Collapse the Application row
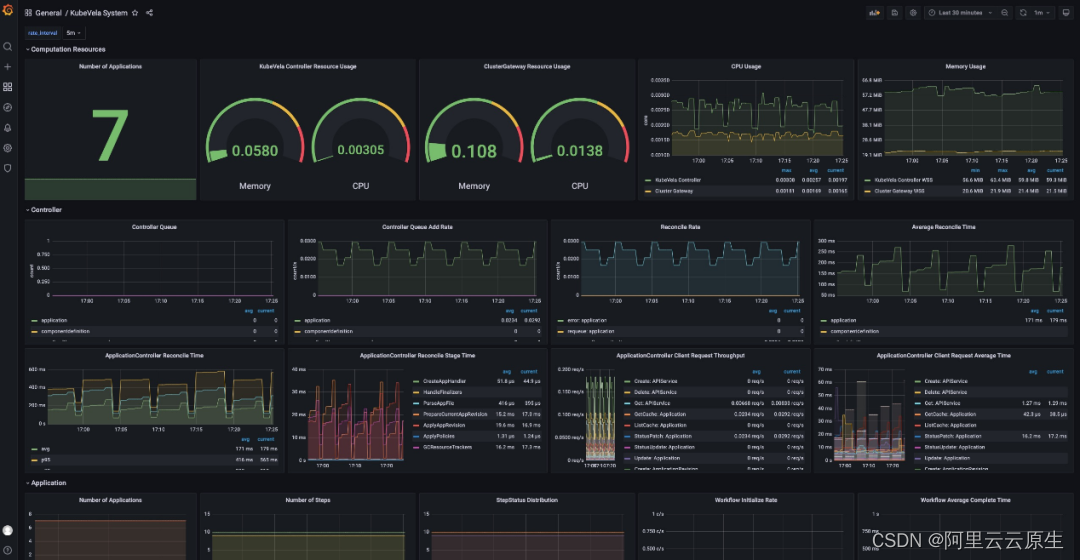 click(x=46, y=483)
